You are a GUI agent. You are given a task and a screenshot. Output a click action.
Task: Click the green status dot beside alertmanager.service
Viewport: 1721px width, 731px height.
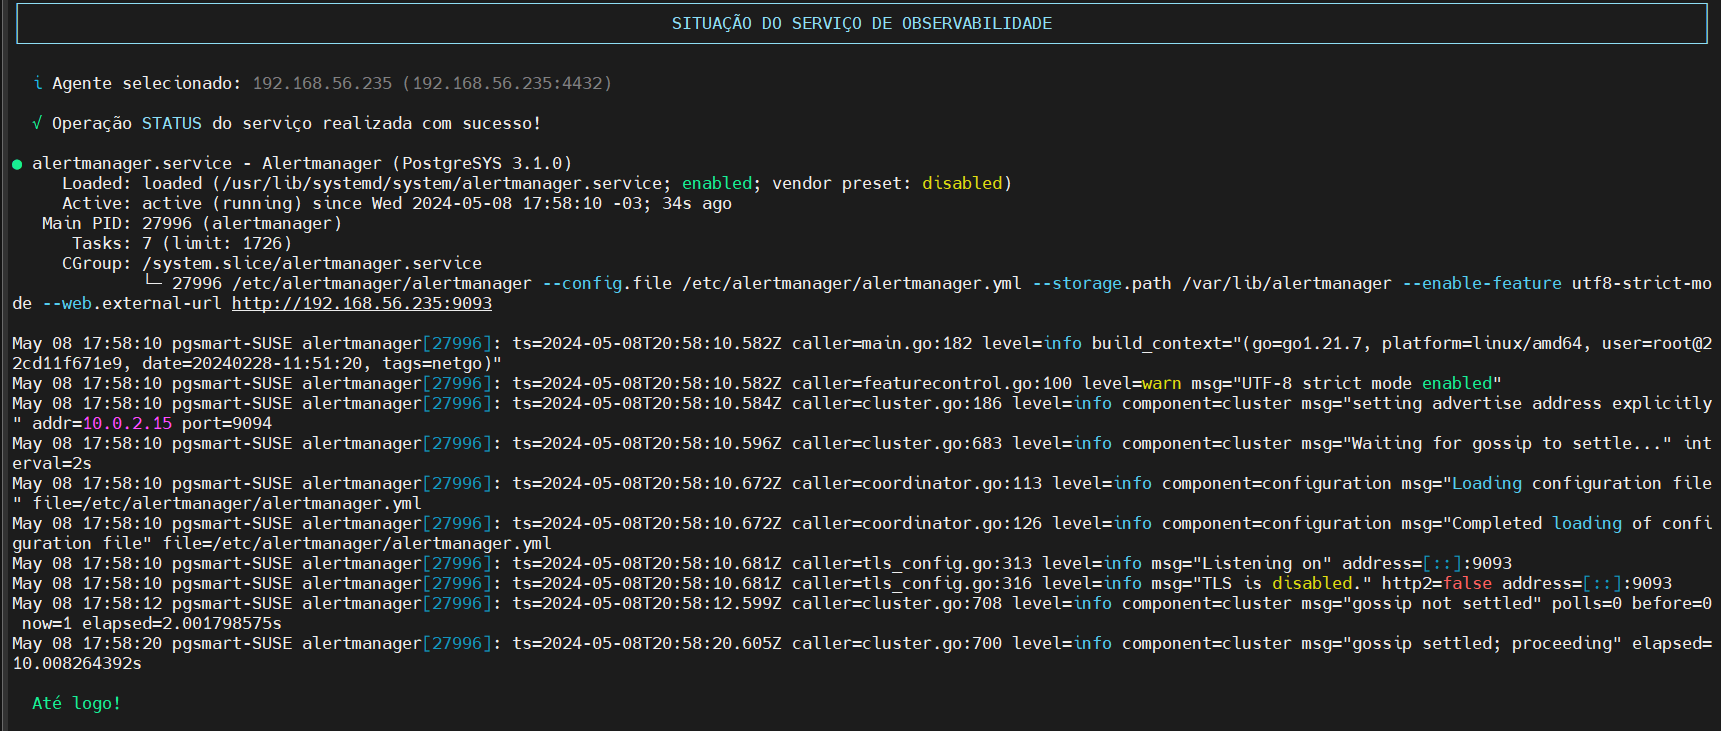pyautogui.click(x=17, y=164)
